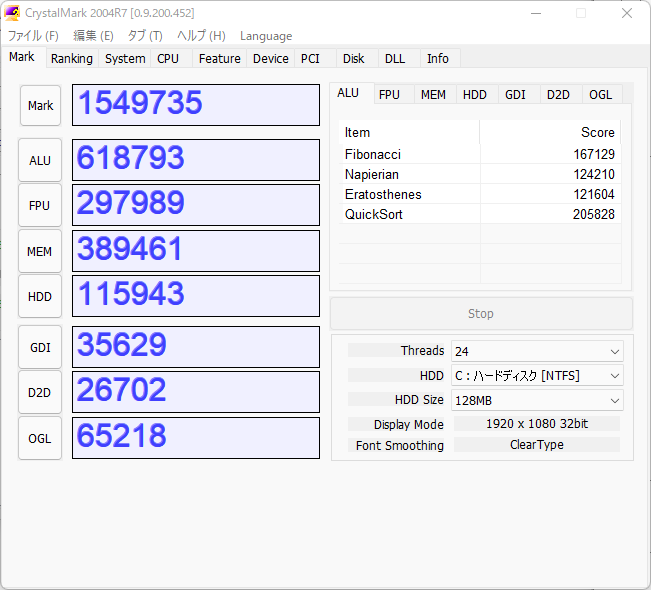Open the 編集 (E) menu
The height and width of the screenshot is (590, 651).
[x=93, y=36]
